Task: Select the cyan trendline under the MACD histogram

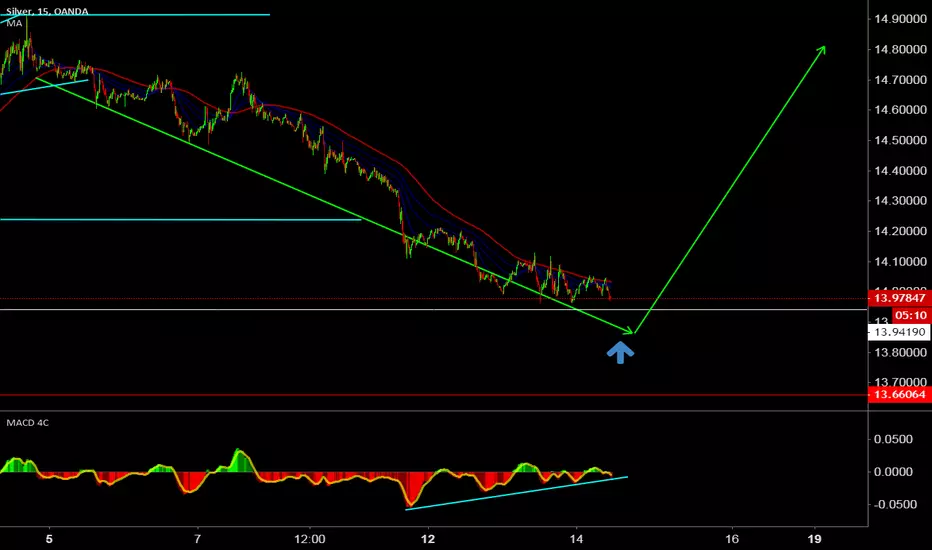Action: point(516,493)
